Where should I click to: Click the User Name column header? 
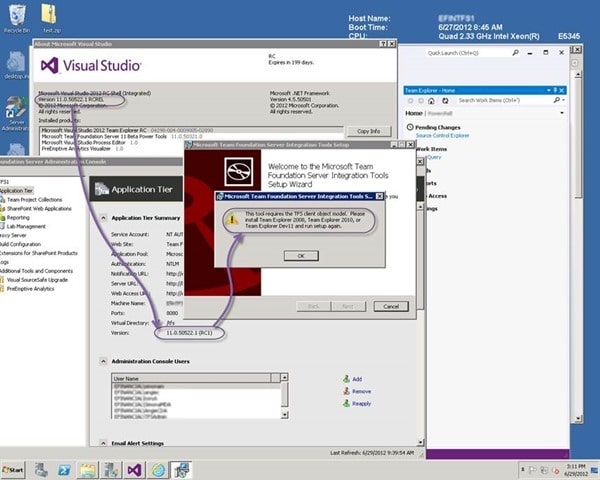coord(191,378)
